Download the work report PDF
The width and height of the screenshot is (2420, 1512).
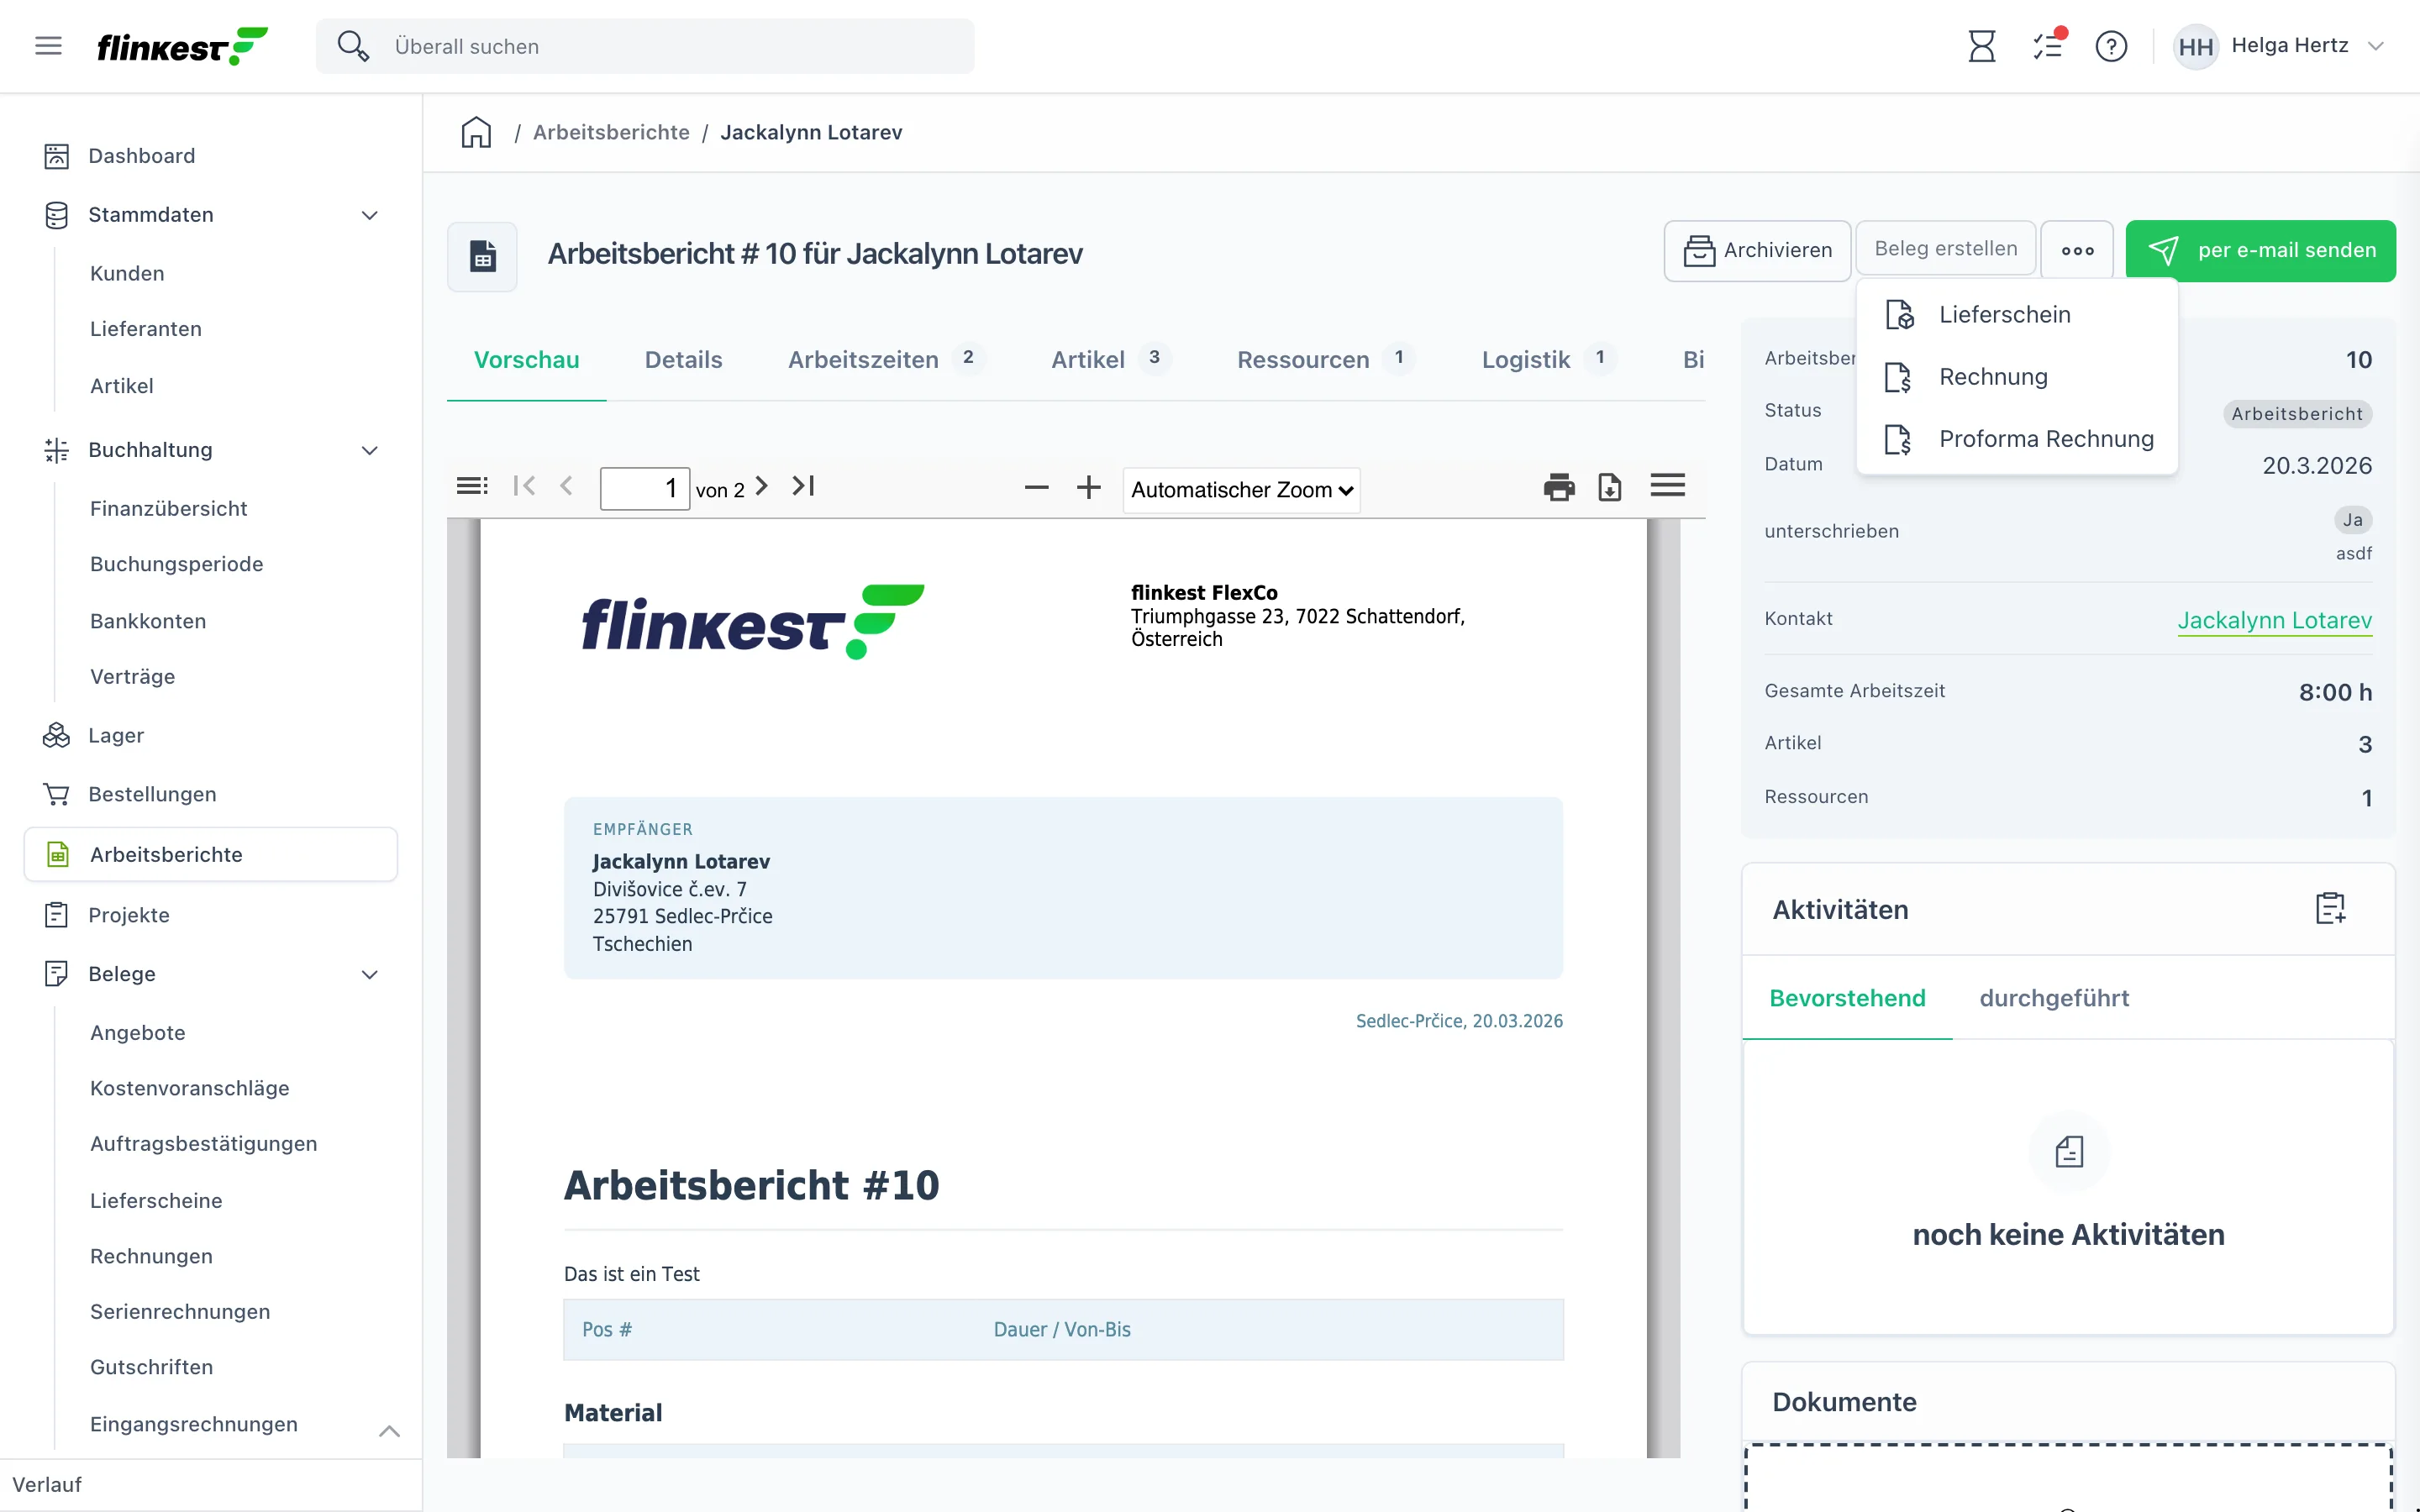point(1610,488)
